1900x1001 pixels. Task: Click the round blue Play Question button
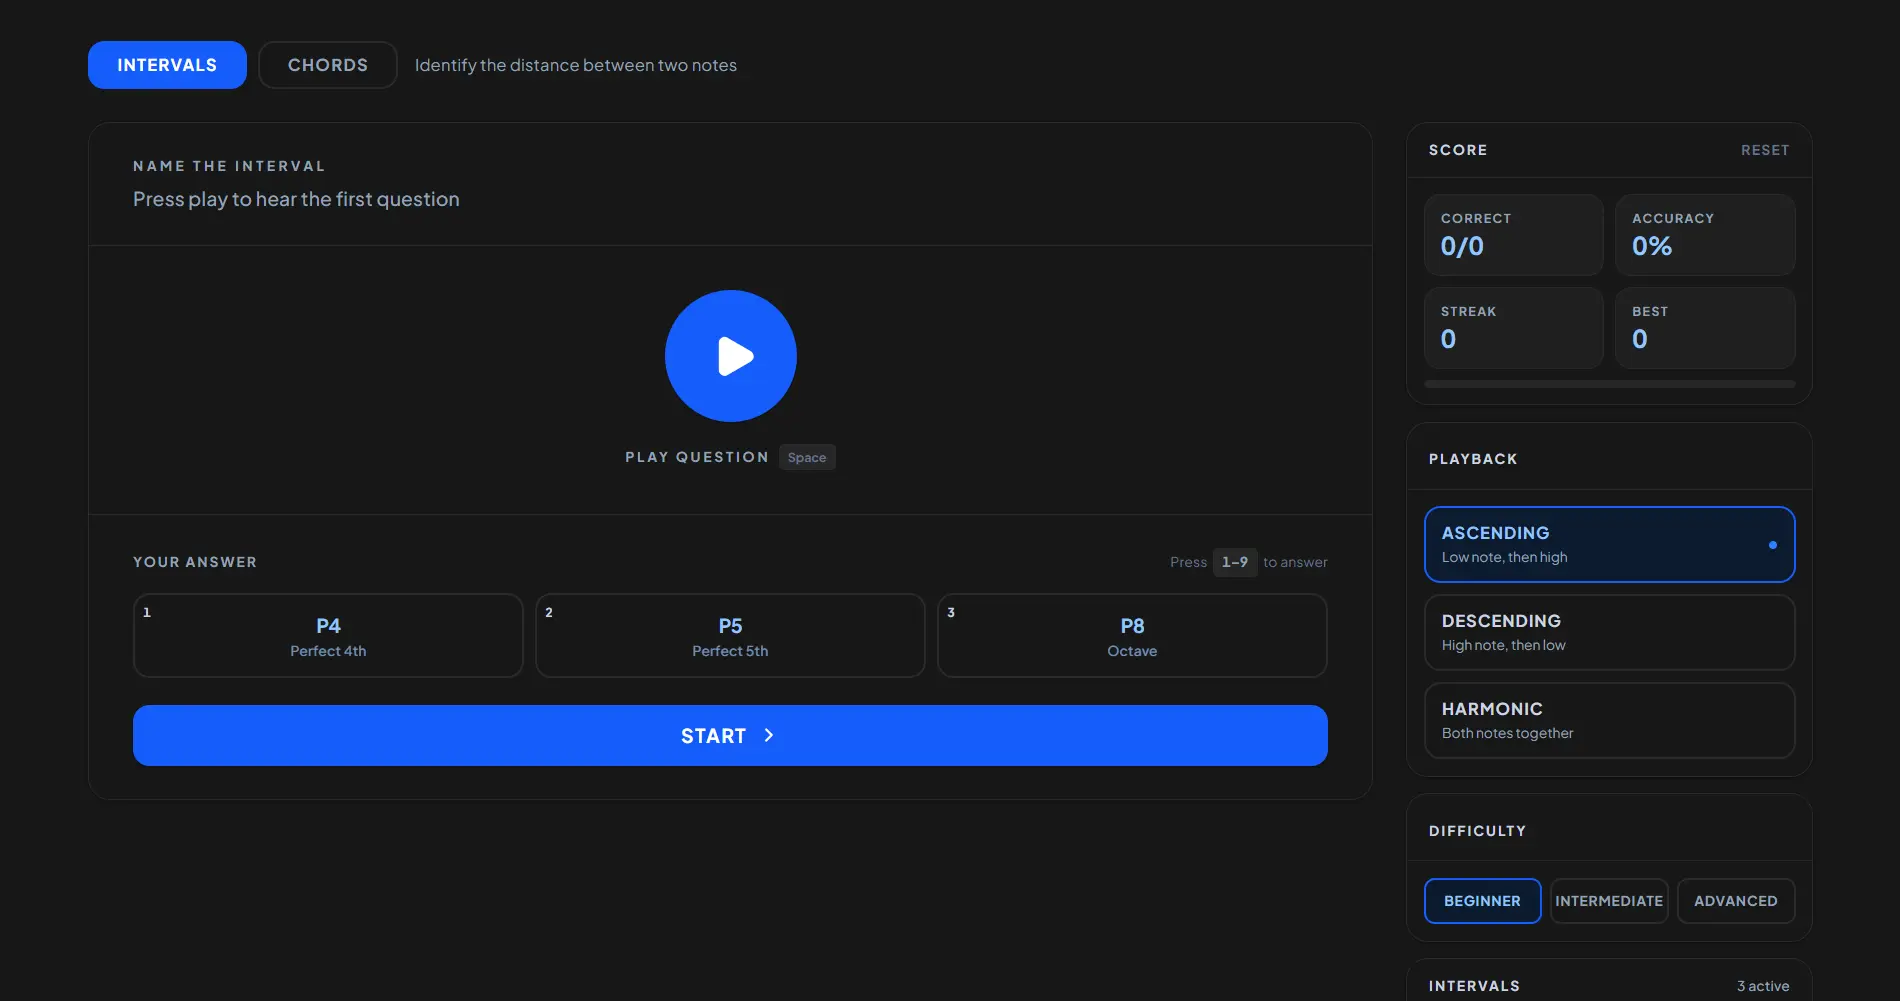(730, 356)
